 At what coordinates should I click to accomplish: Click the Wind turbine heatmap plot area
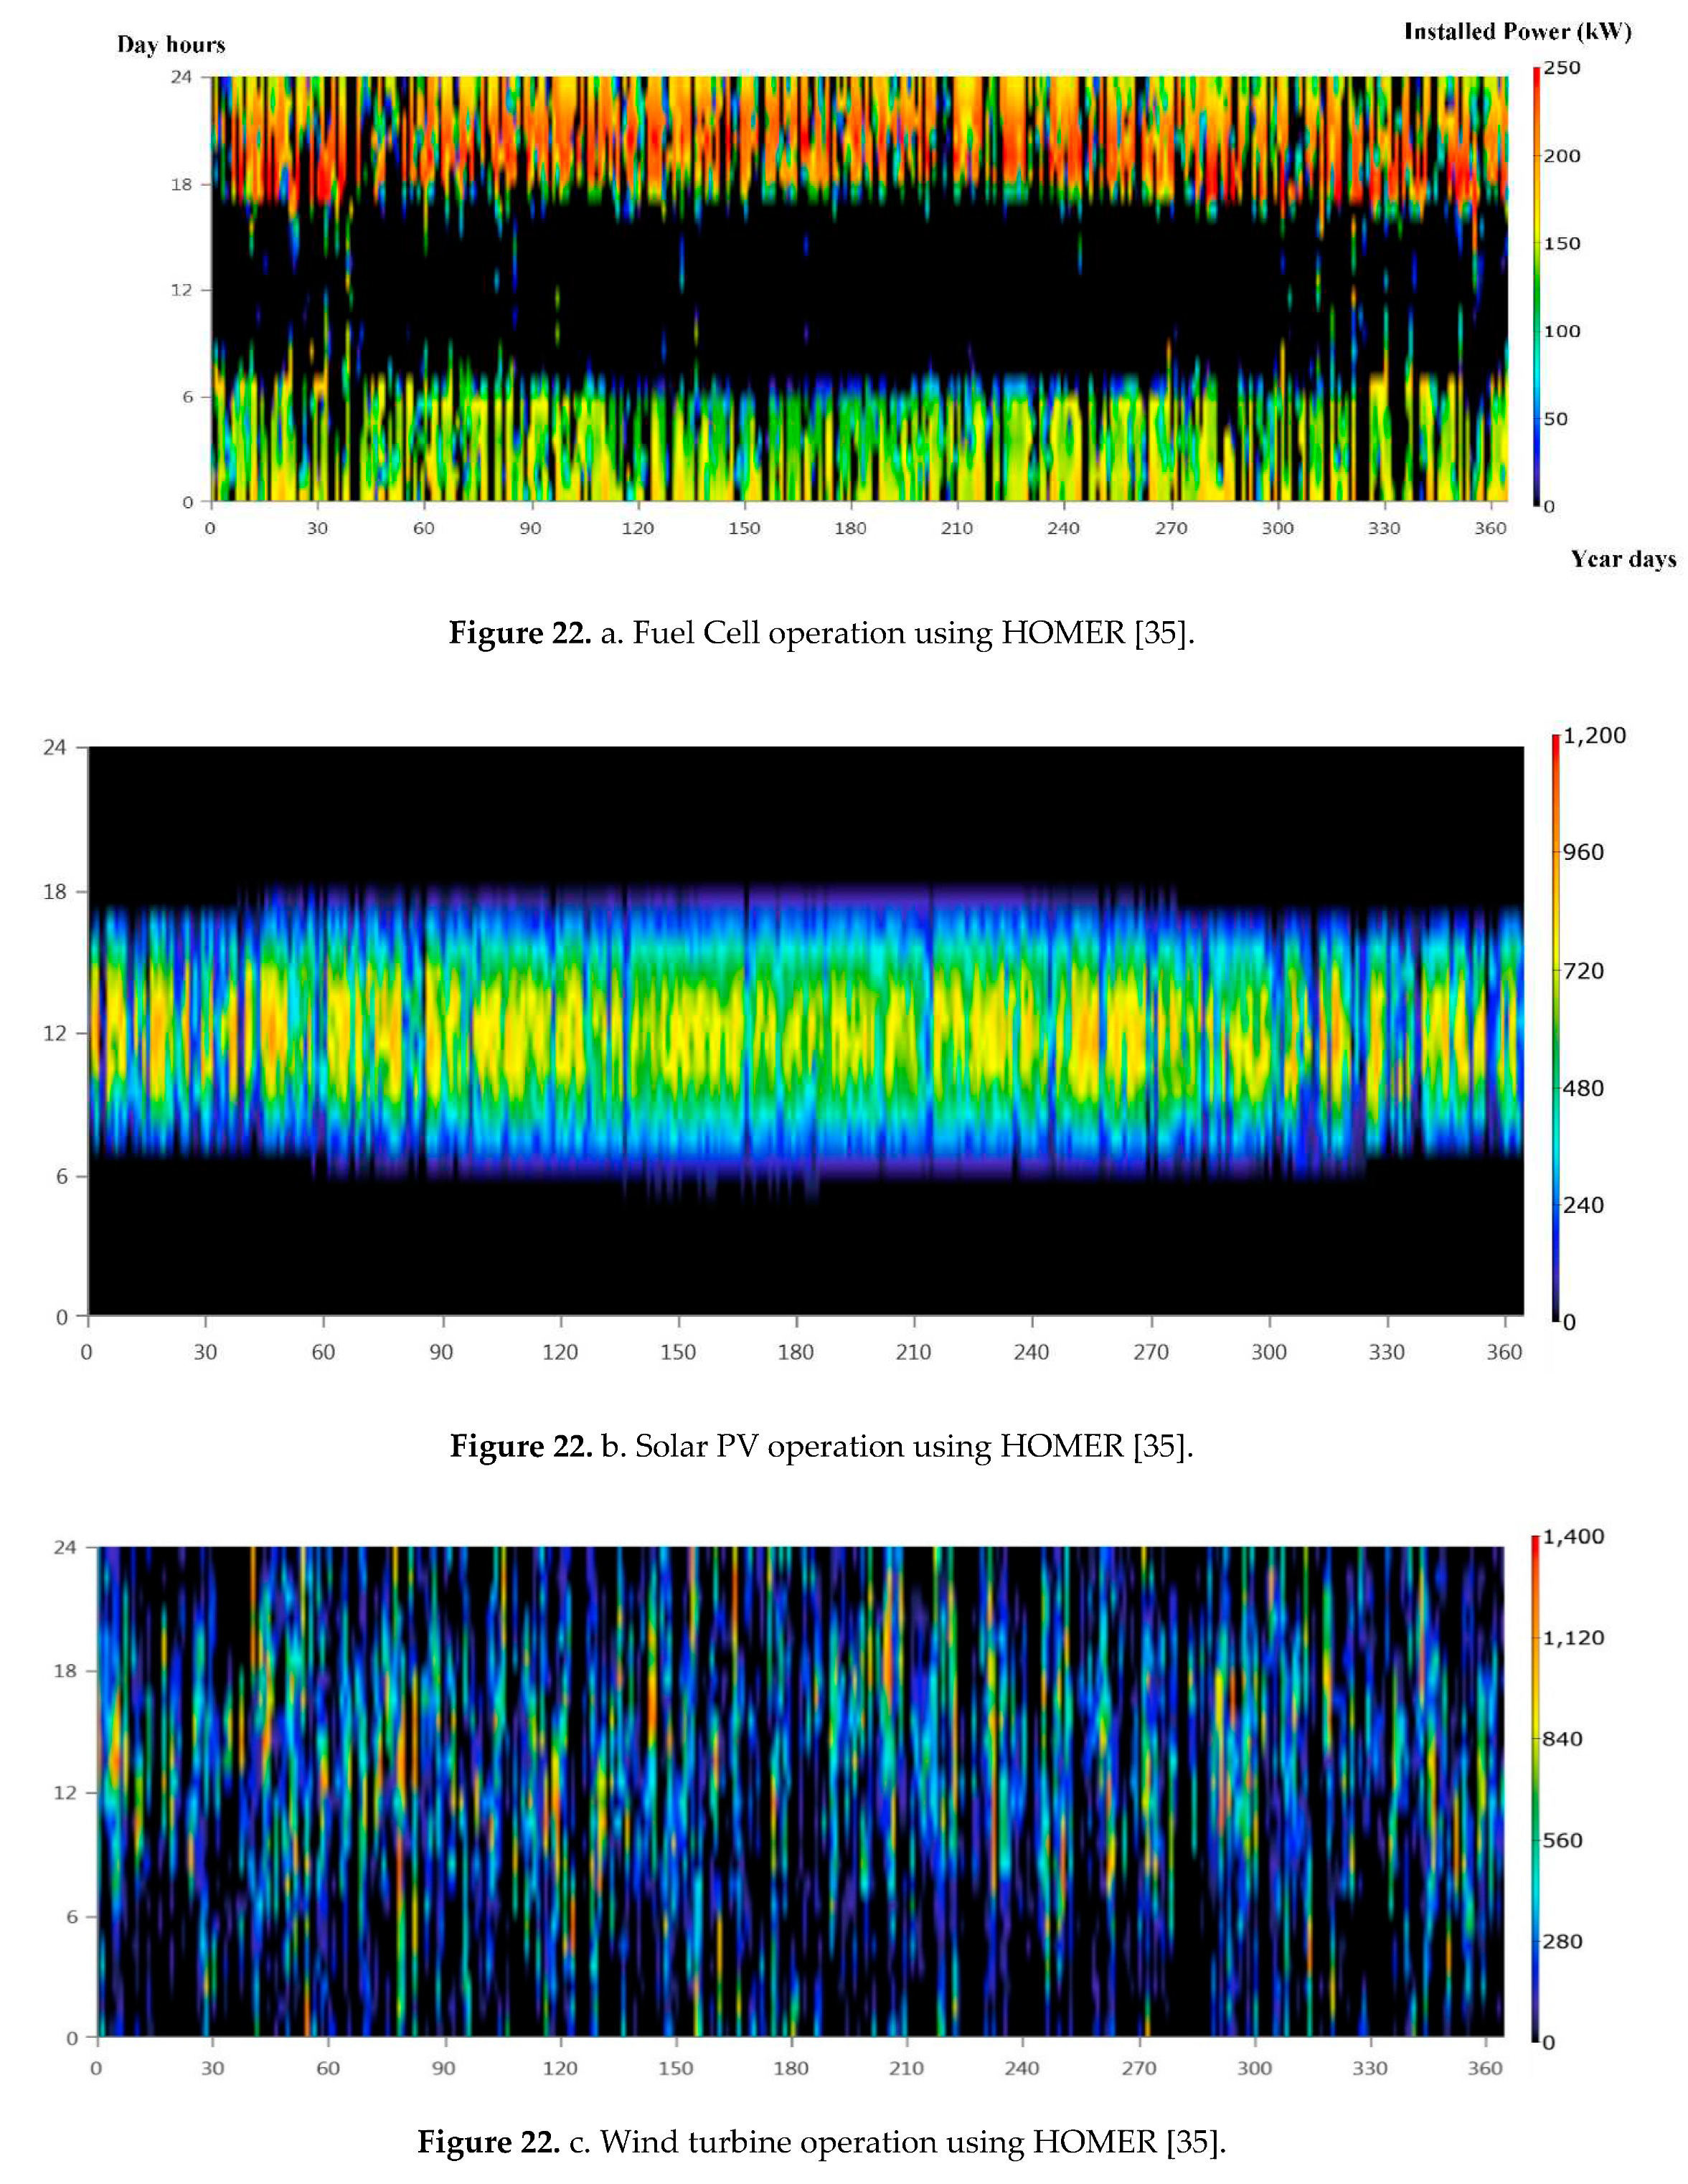800,1790
